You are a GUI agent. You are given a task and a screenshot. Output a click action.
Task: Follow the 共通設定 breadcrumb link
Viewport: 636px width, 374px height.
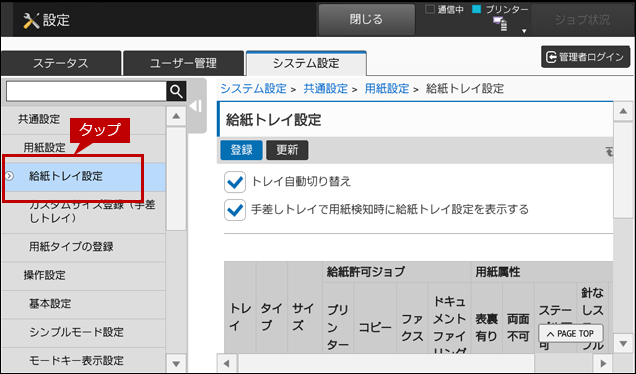pyautogui.click(x=326, y=88)
